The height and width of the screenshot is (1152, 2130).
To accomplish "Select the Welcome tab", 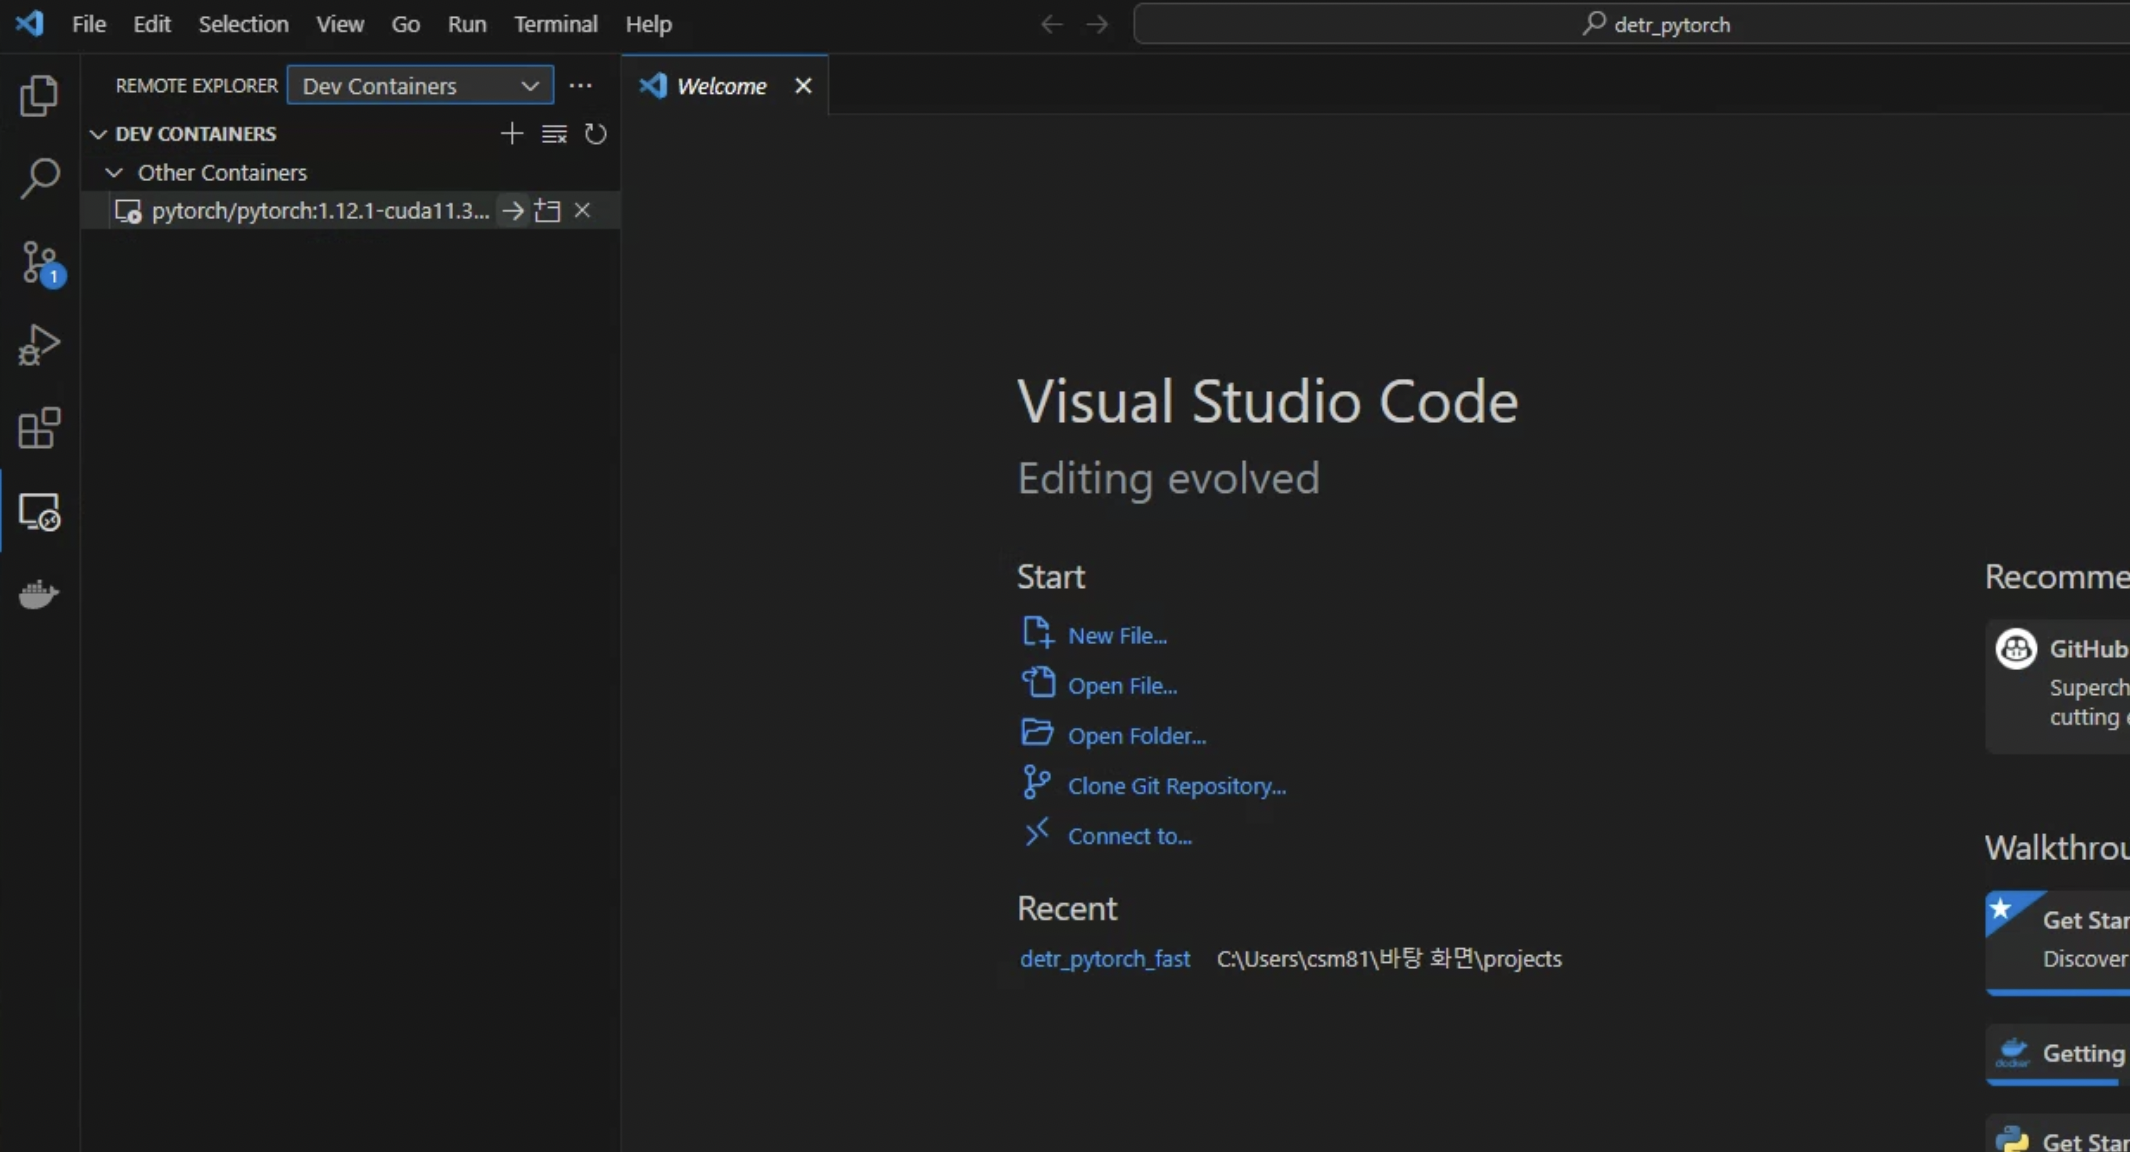I will click(x=720, y=86).
